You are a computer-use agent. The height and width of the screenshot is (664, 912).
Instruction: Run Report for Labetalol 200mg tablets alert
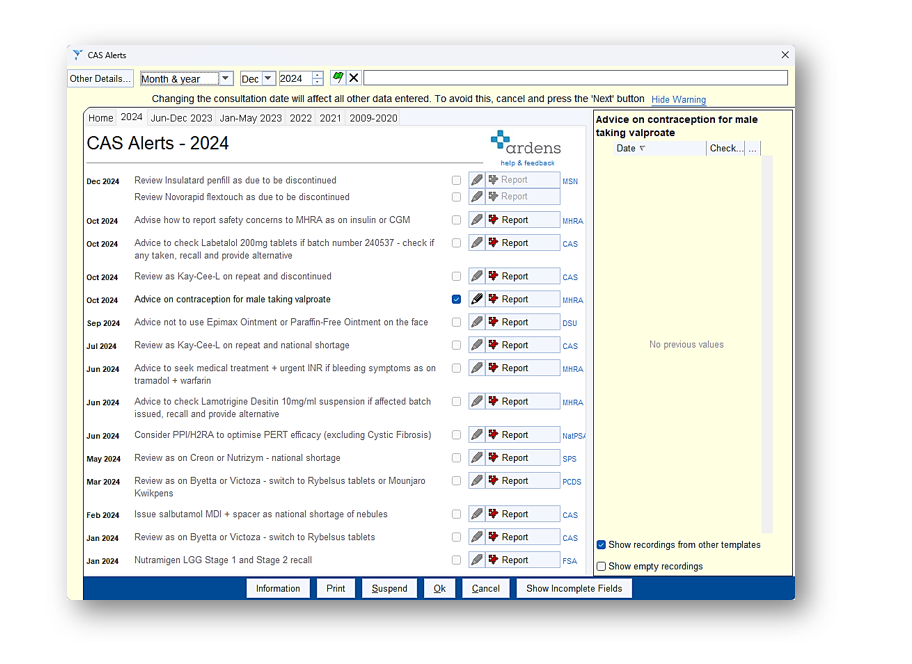(523, 243)
